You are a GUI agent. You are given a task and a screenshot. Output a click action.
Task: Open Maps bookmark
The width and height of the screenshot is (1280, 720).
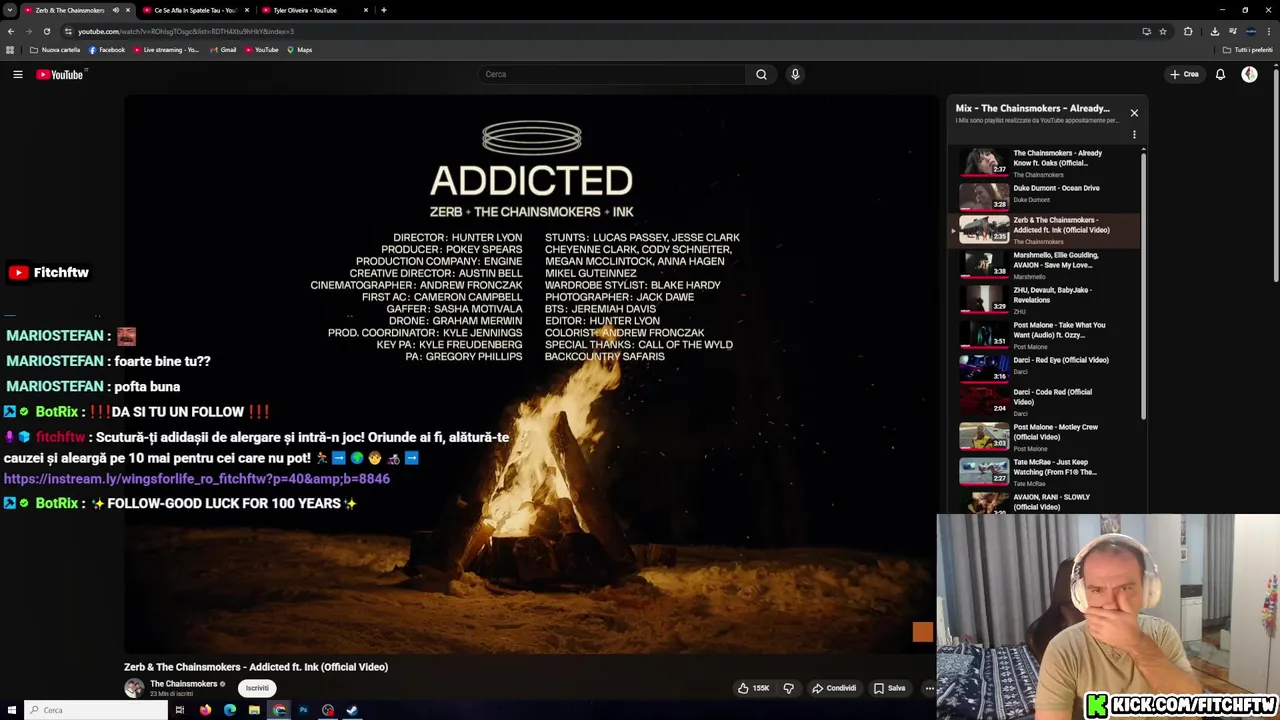click(x=299, y=50)
